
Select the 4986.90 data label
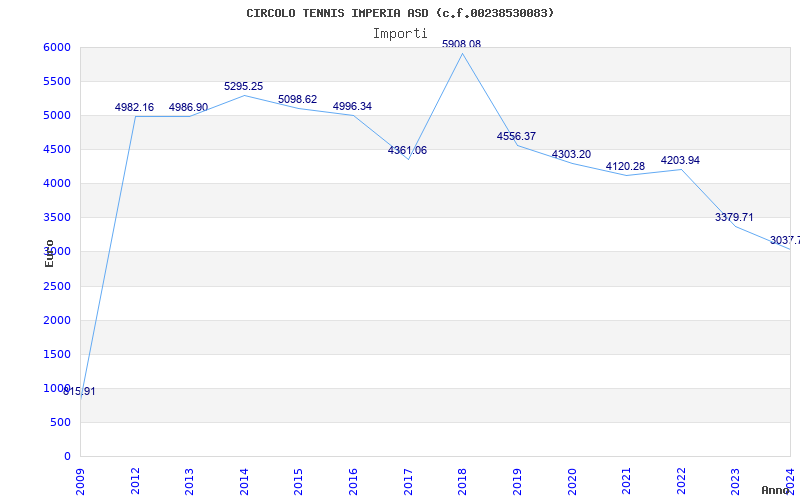188,108
